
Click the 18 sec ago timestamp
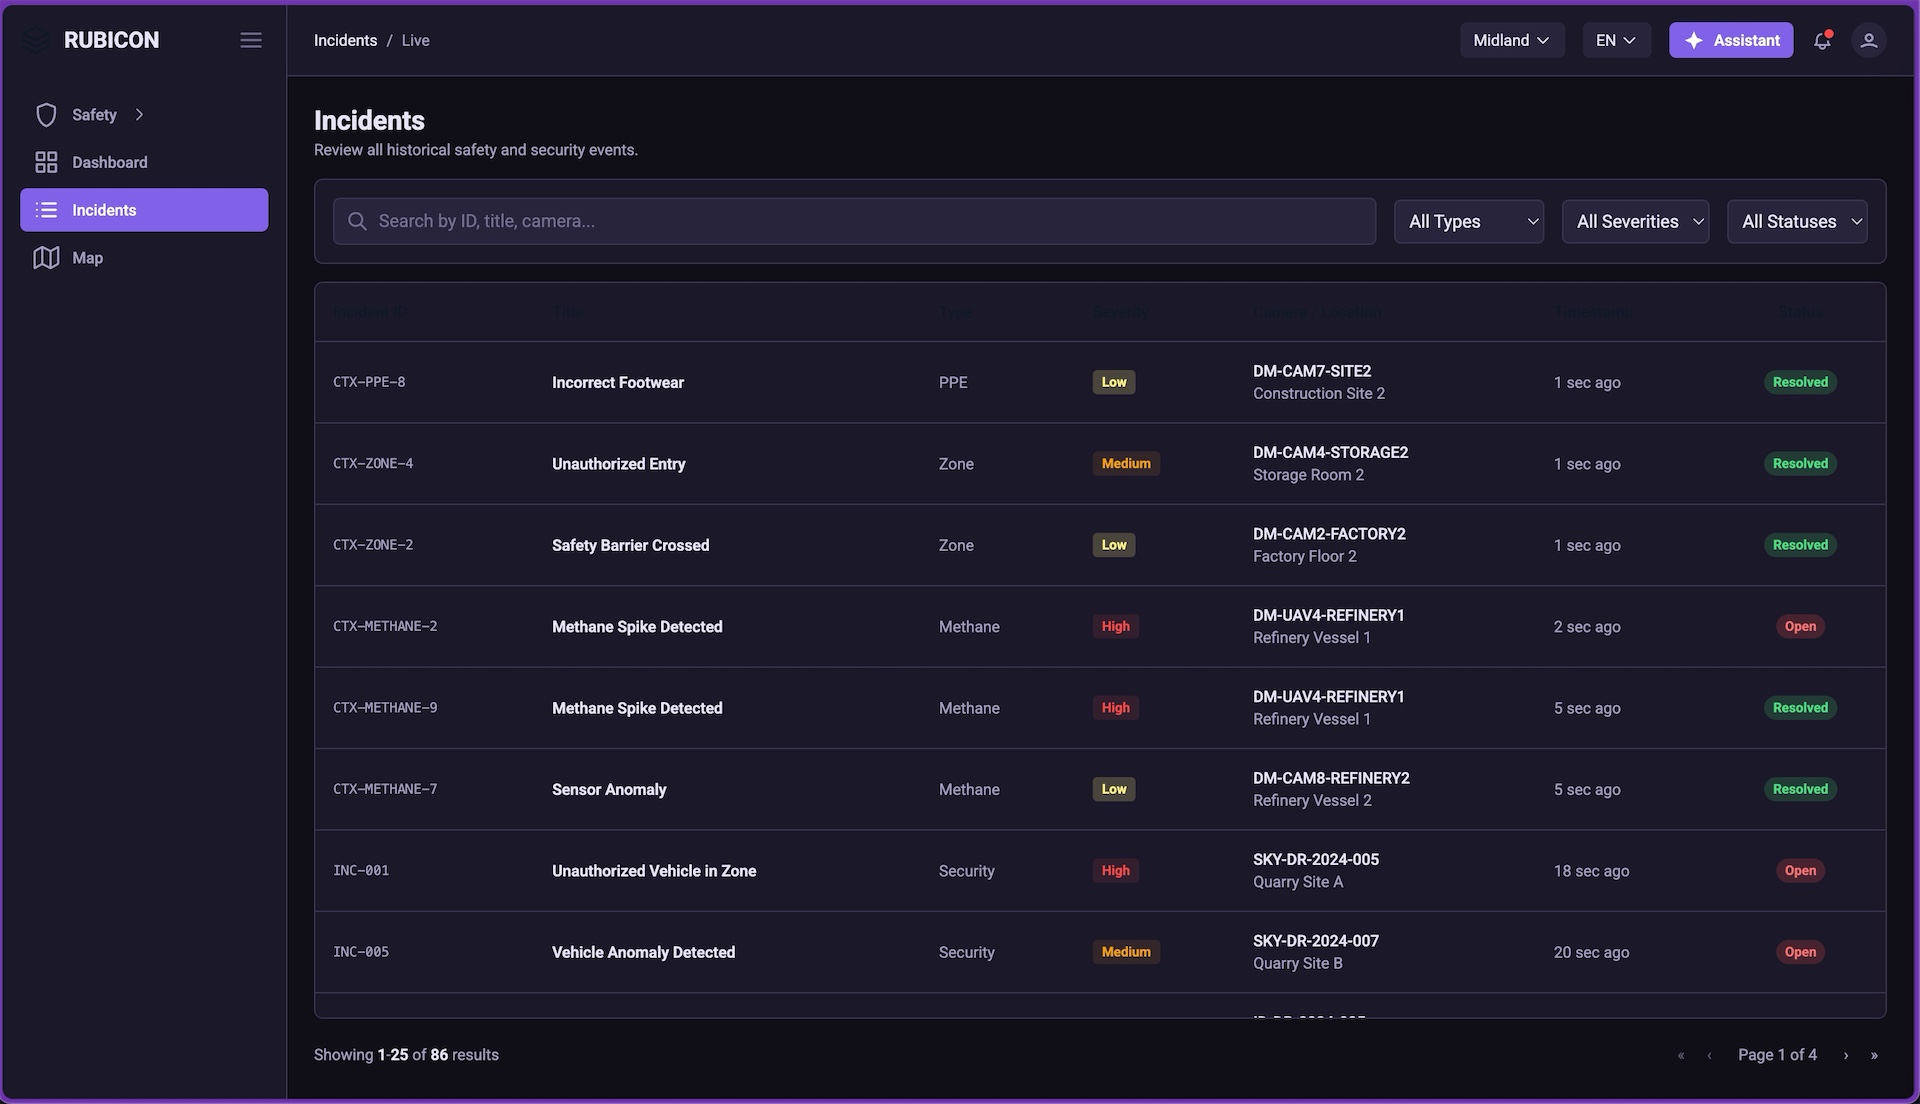1591,871
